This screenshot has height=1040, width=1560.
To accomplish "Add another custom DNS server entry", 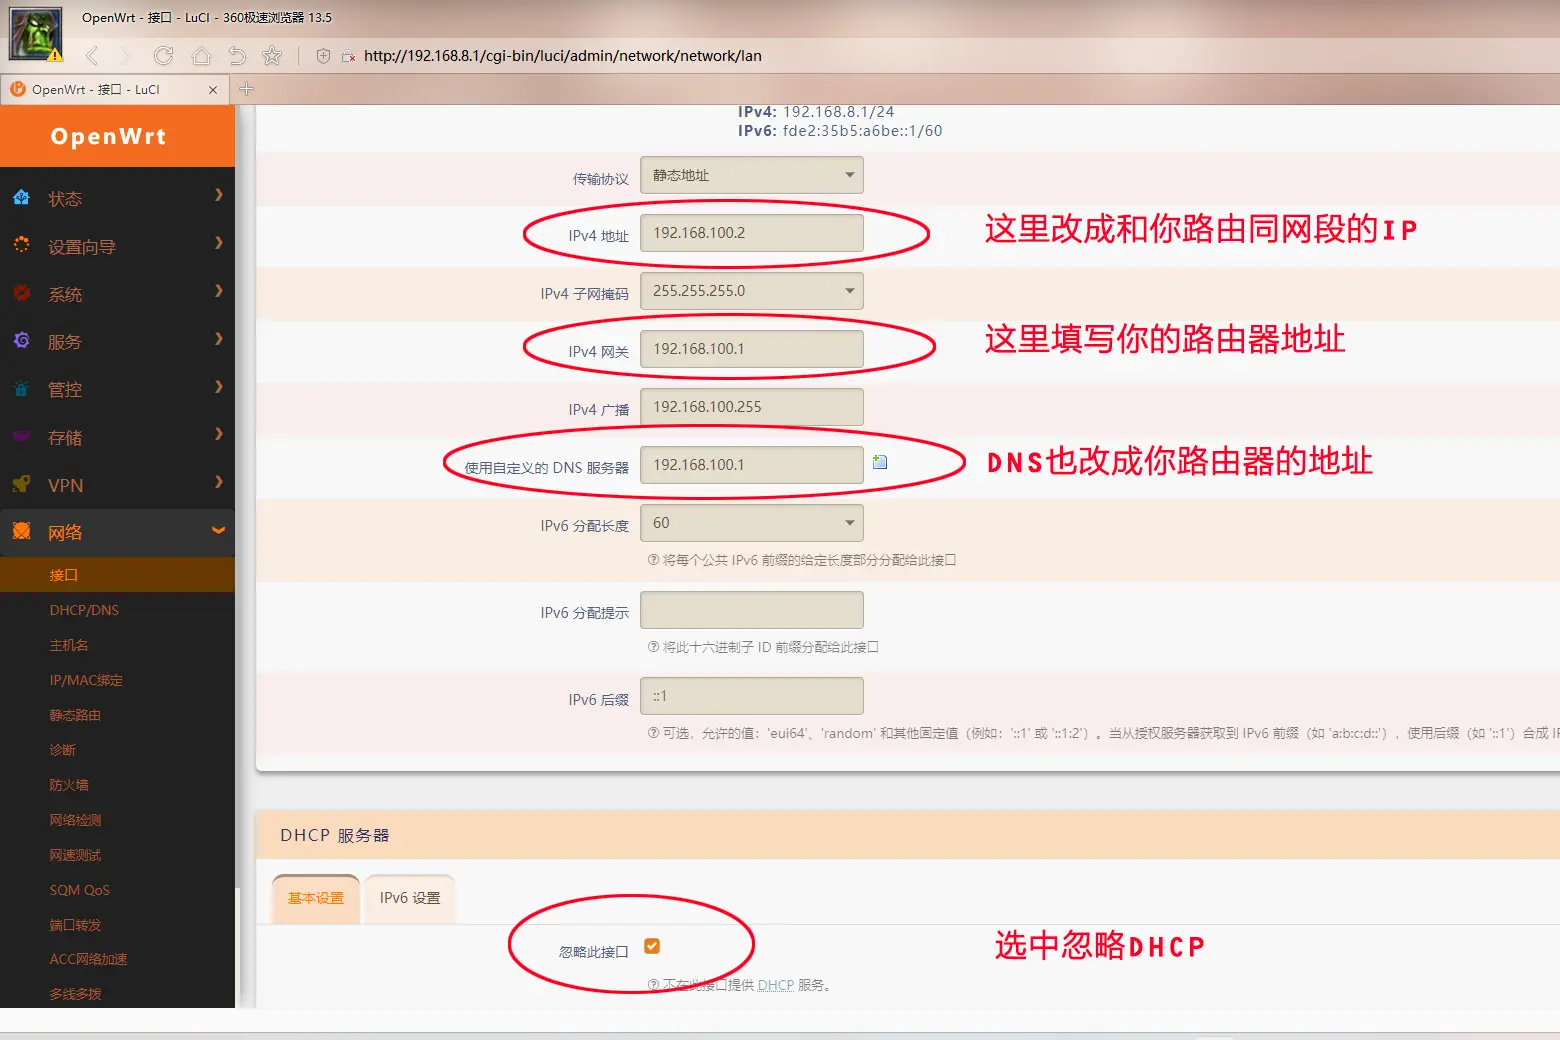I will point(879,461).
